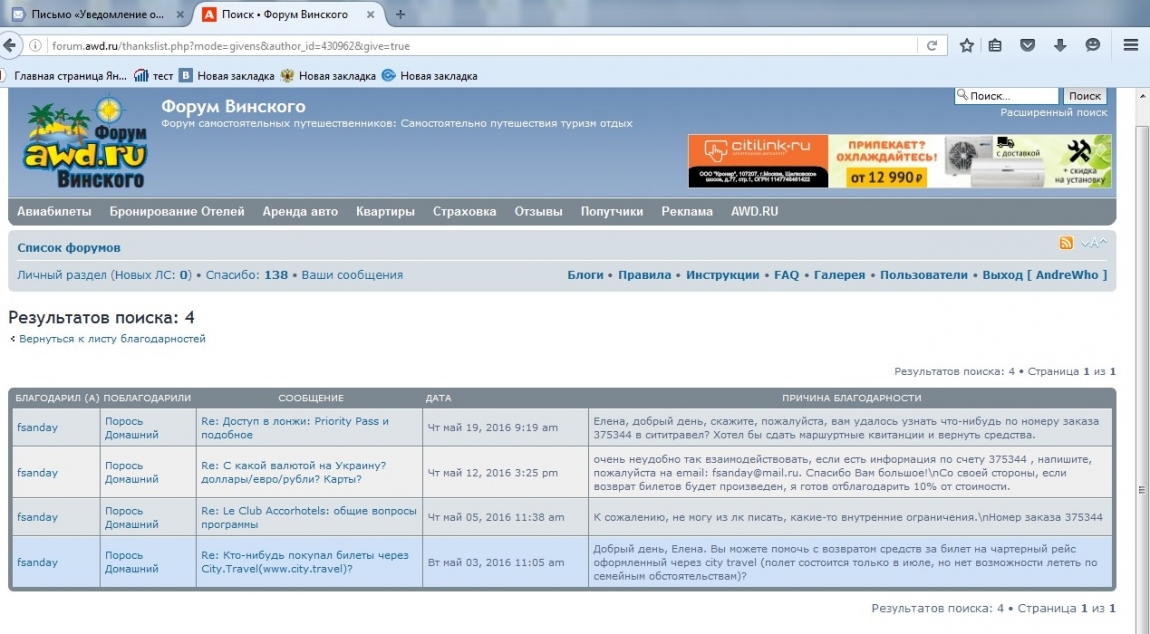Image resolution: width=1150 pixels, height=634 pixels.
Task: Click the font size changer icon
Action: click(x=1094, y=243)
